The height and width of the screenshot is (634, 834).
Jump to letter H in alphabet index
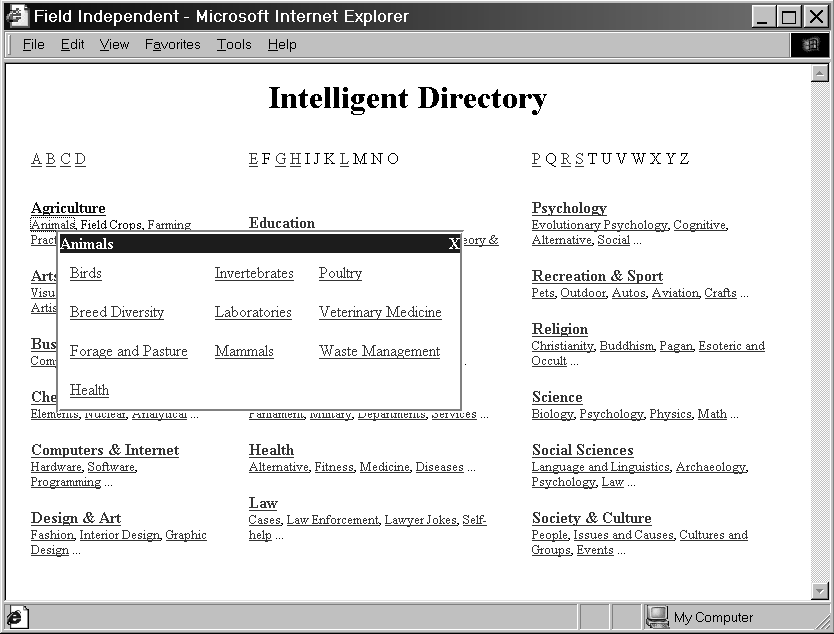pos(295,159)
